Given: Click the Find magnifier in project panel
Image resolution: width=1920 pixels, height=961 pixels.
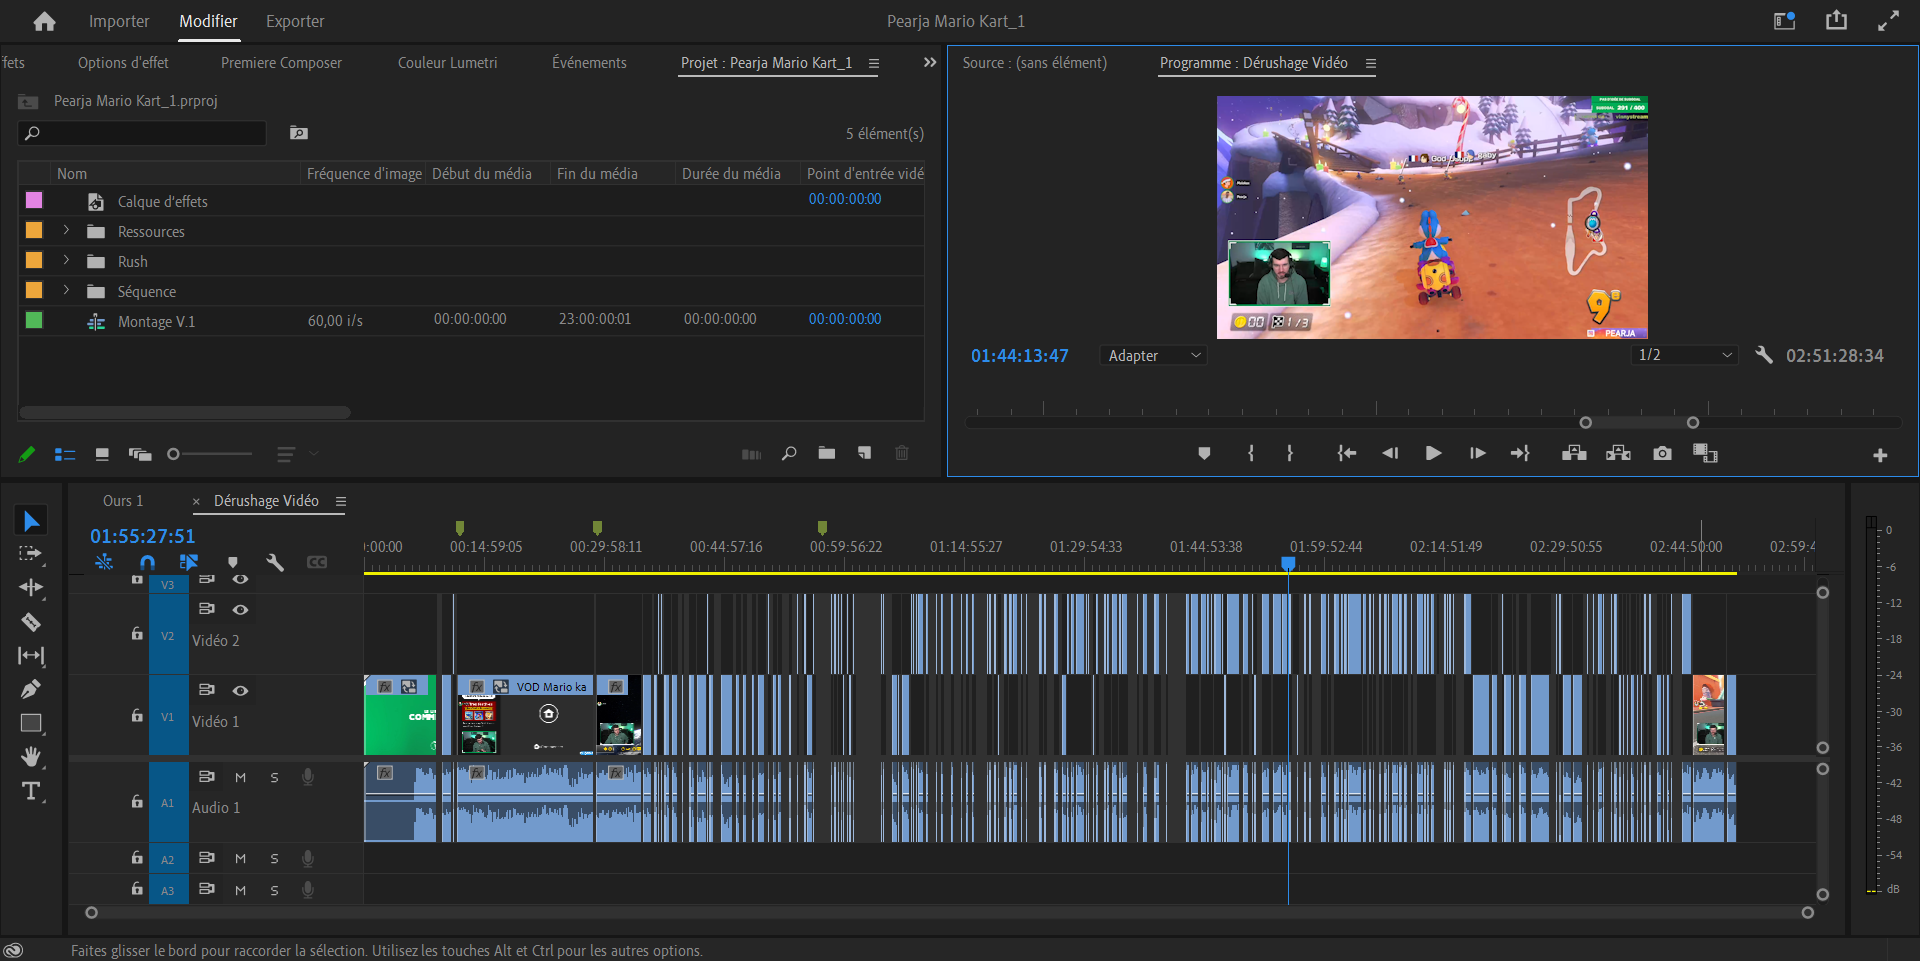Looking at the screenshot, I should [x=789, y=453].
